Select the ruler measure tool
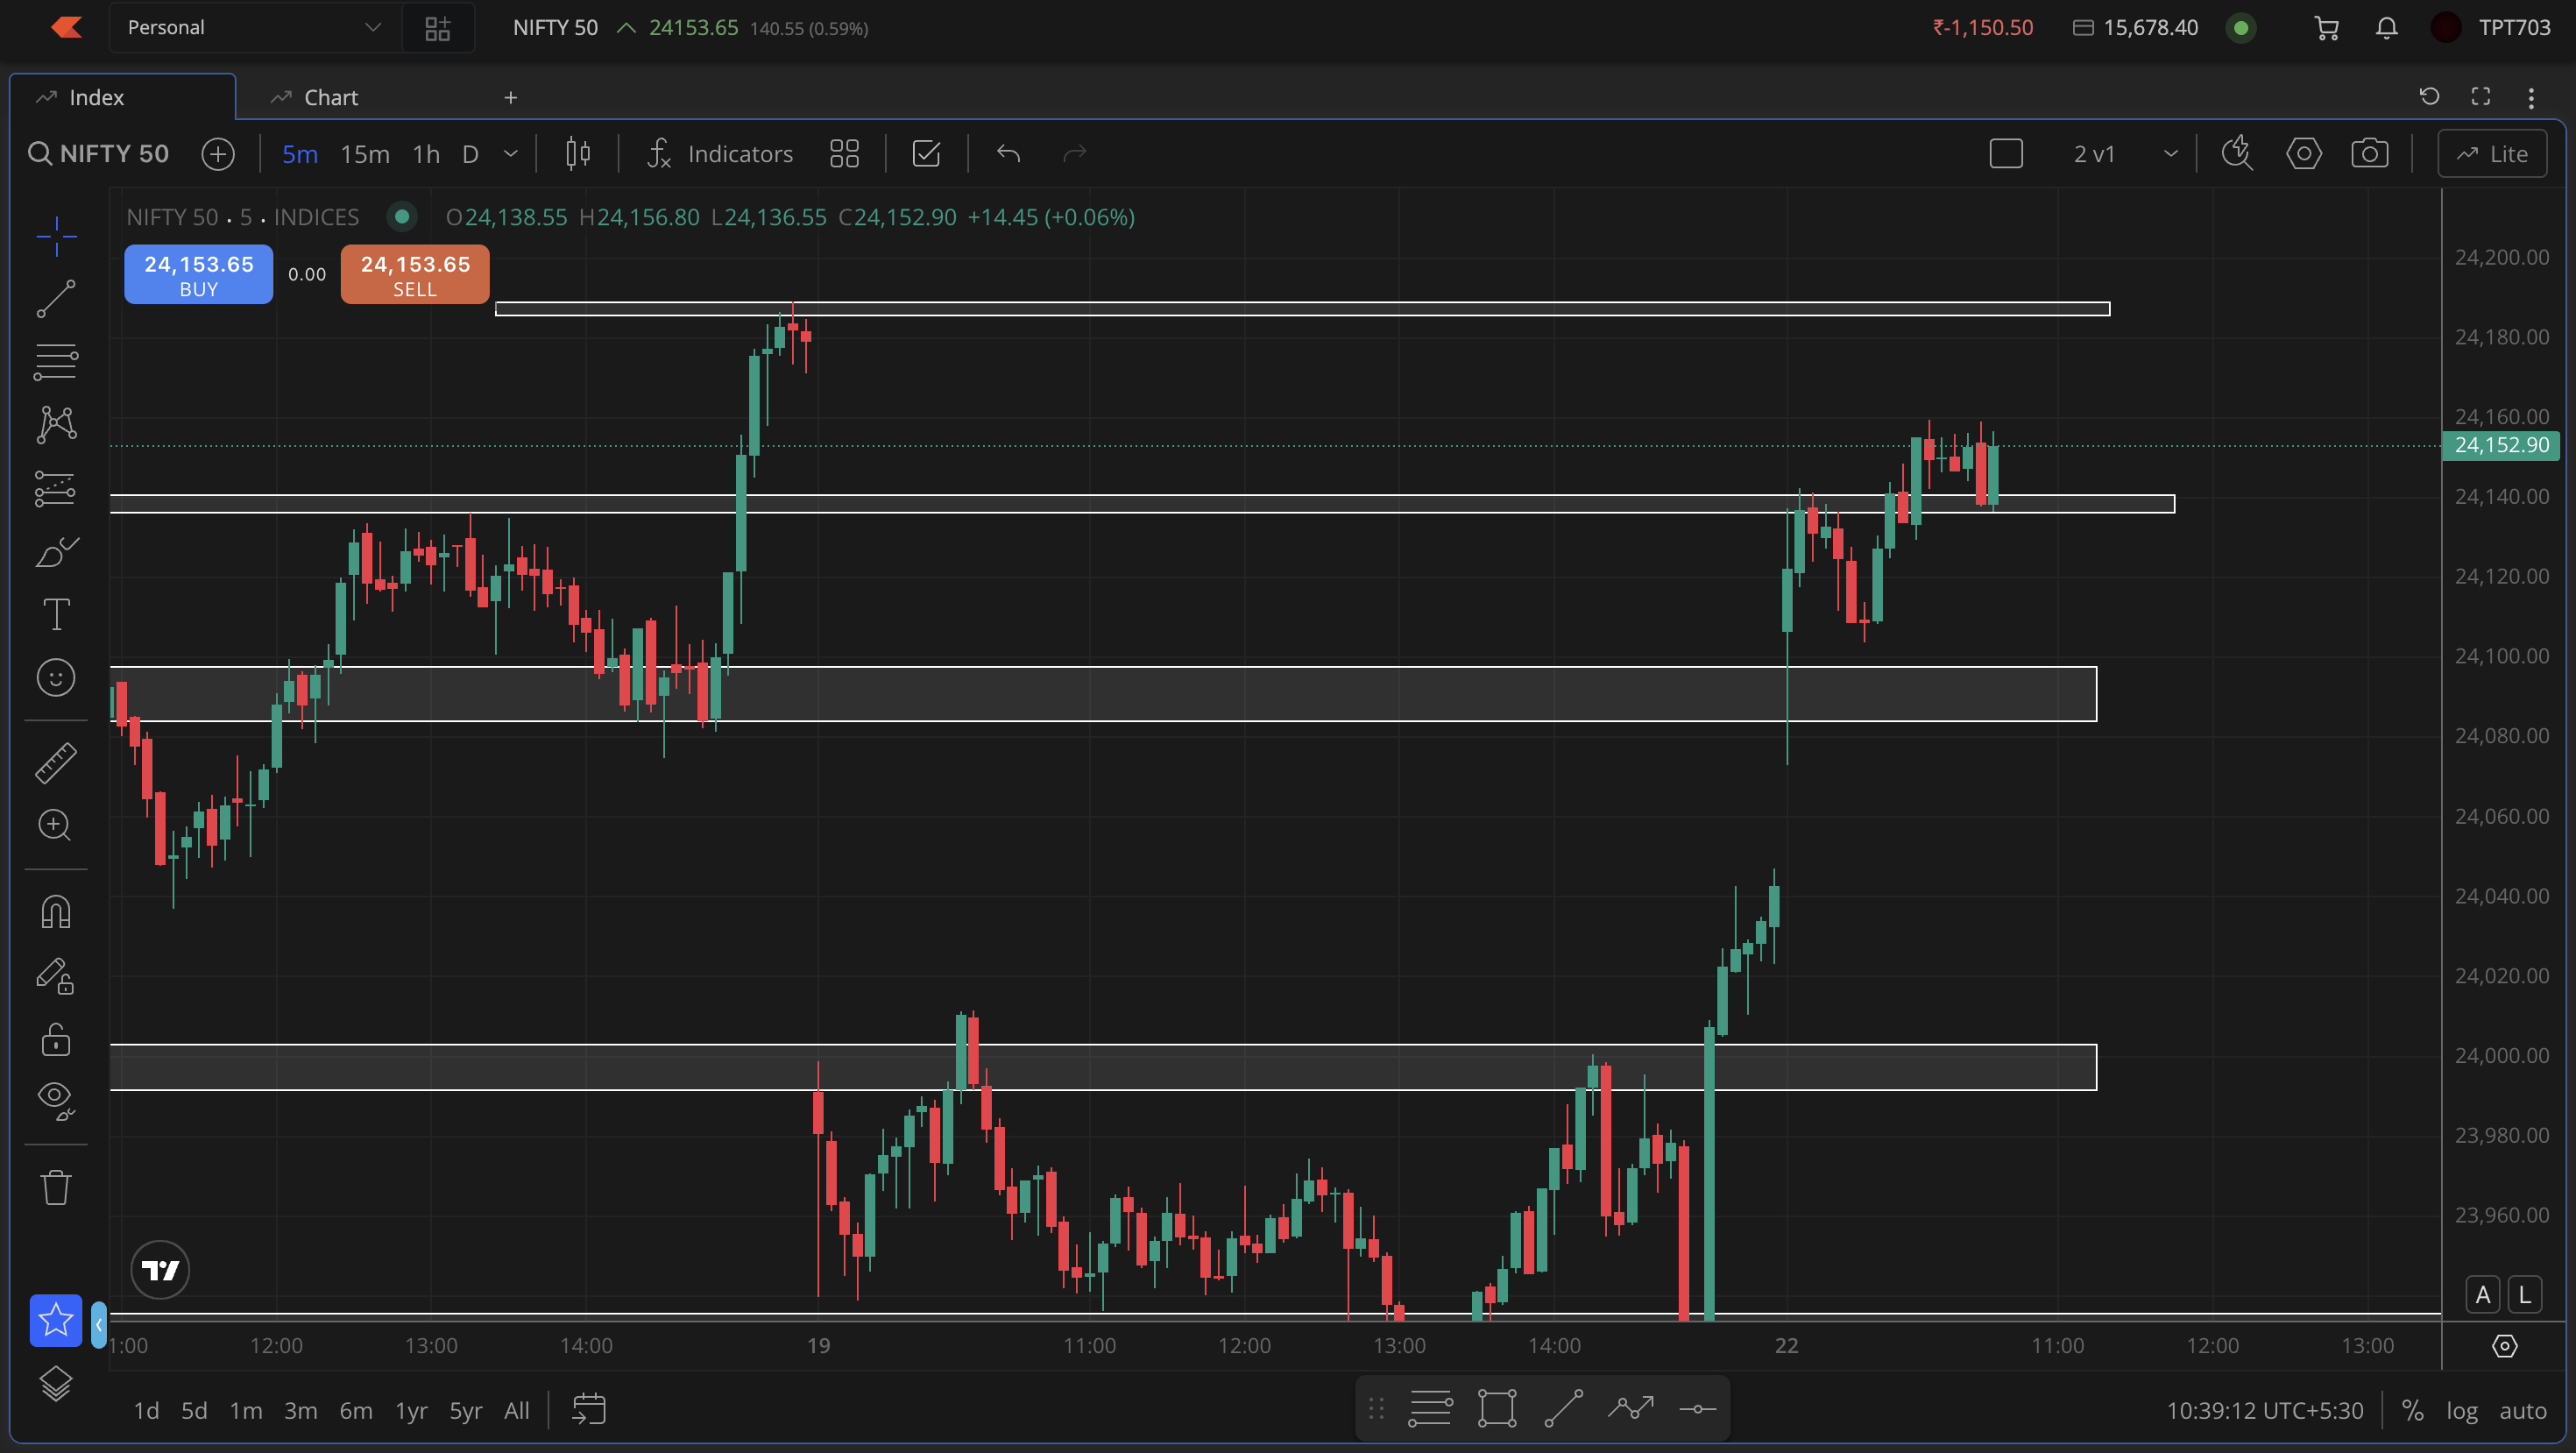The width and height of the screenshot is (2576, 1453). [56, 763]
